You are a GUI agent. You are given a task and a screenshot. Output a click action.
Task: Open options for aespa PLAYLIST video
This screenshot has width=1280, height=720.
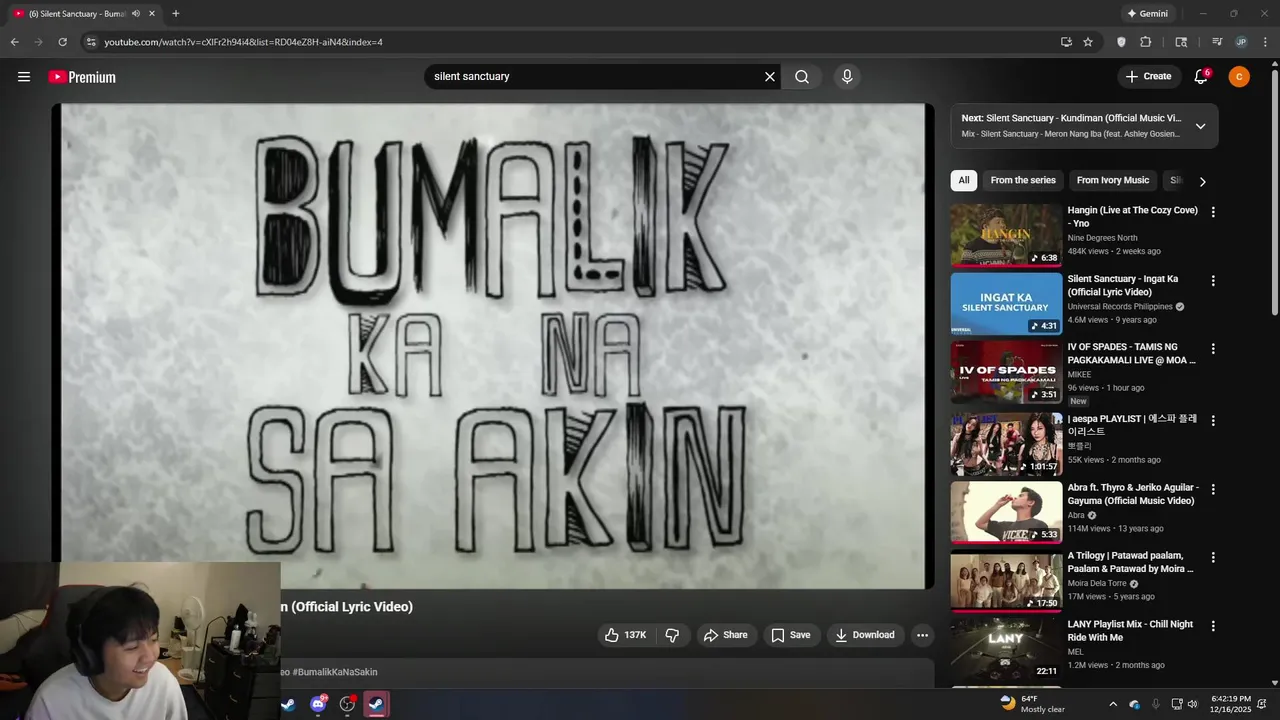click(x=1213, y=421)
